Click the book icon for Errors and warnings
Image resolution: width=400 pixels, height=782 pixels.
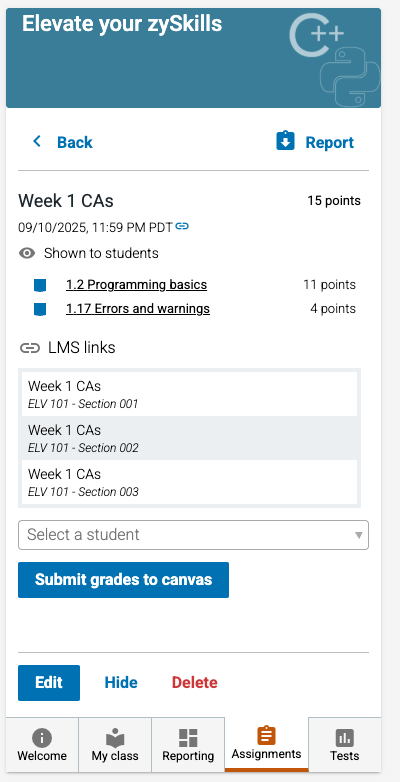tap(40, 309)
